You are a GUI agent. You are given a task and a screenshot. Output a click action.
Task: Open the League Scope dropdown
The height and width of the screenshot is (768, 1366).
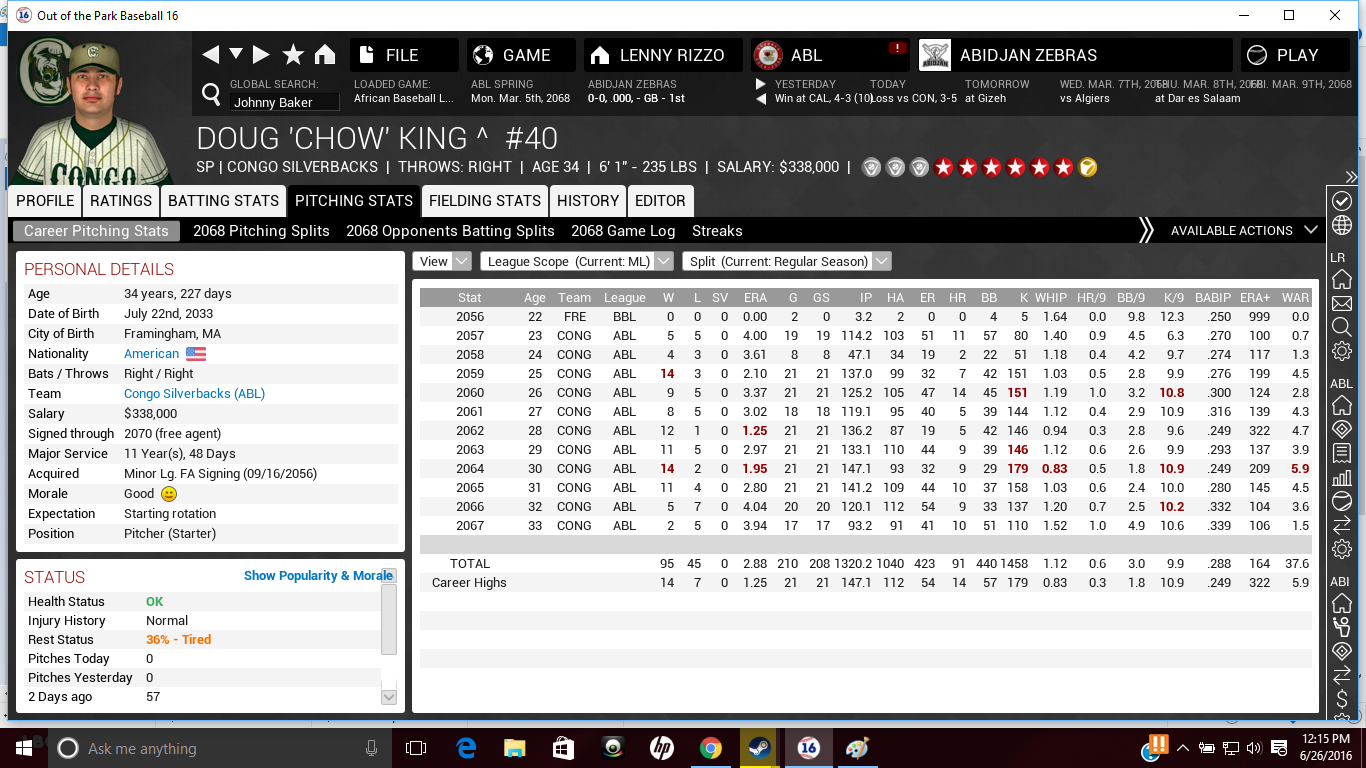pos(577,261)
